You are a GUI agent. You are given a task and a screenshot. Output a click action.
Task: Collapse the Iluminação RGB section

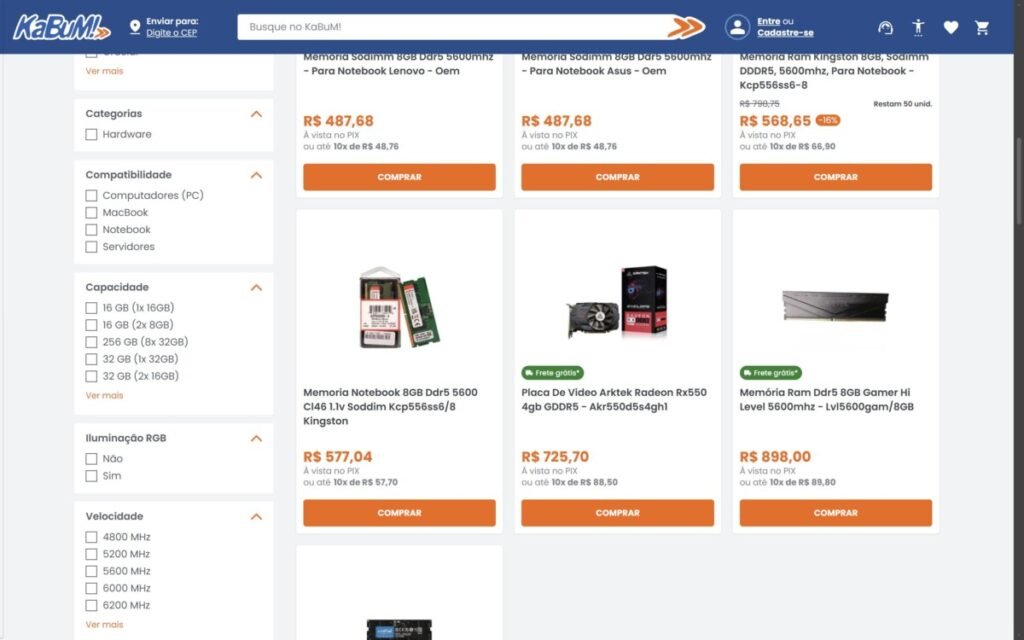(256, 438)
